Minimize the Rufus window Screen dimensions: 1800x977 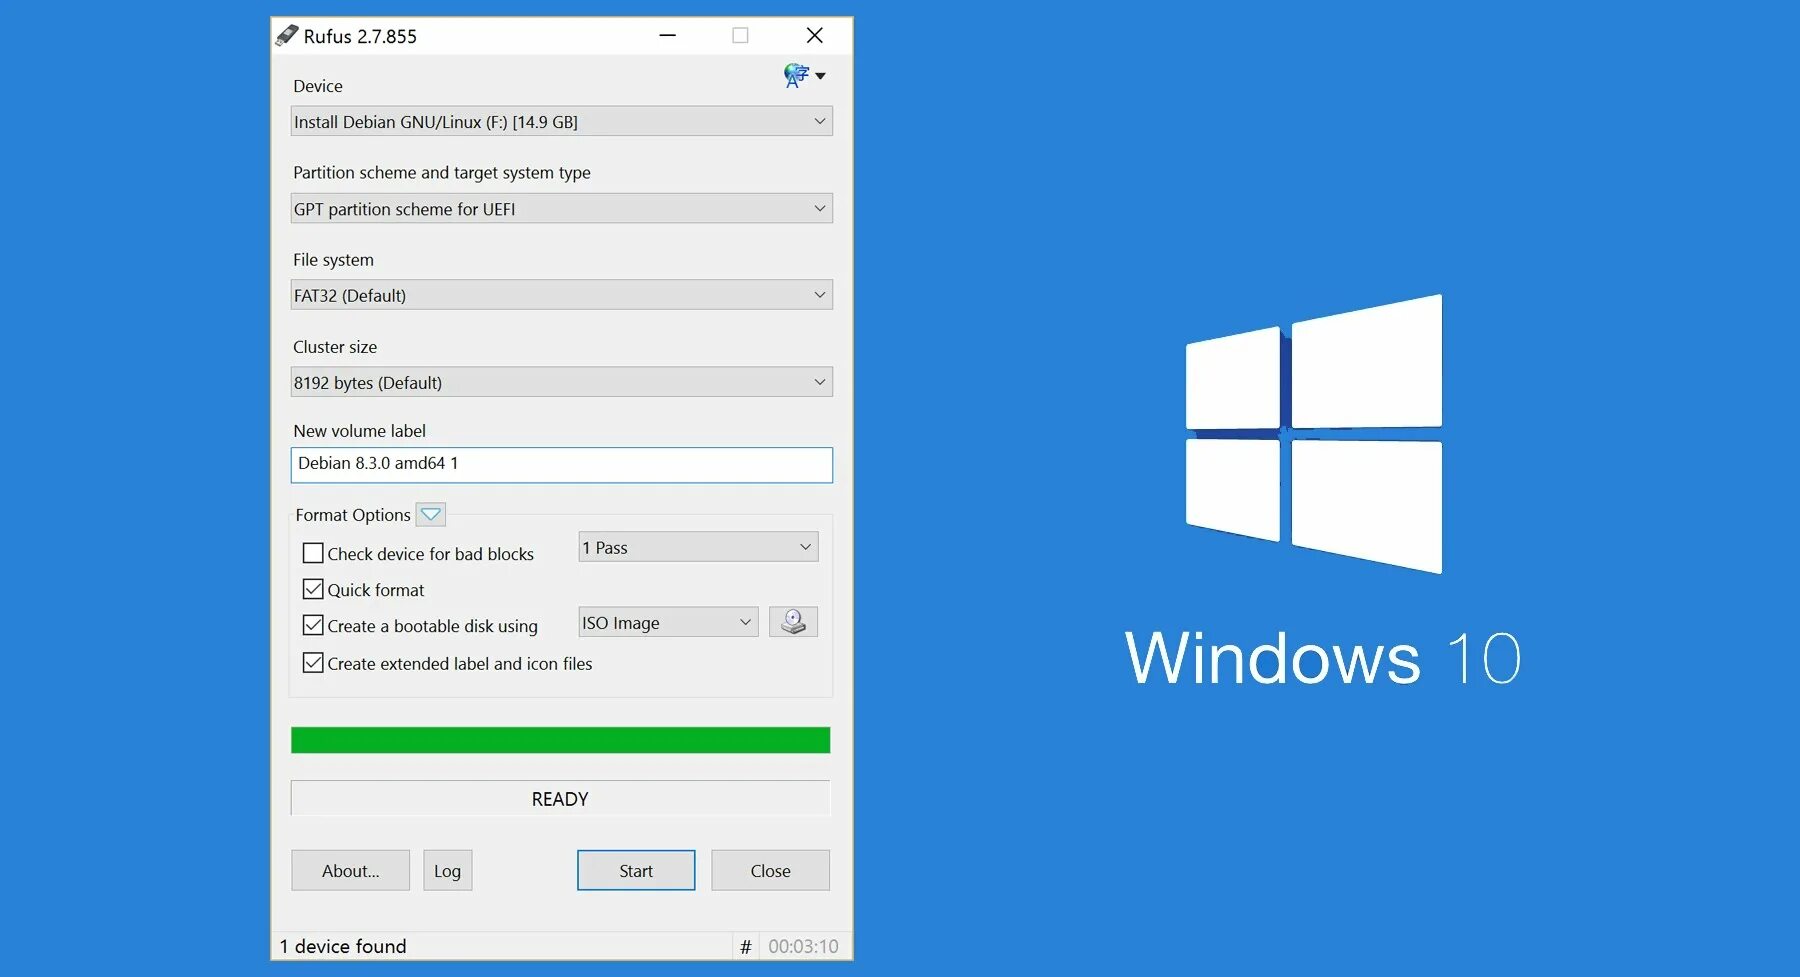pyautogui.click(x=668, y=36)
